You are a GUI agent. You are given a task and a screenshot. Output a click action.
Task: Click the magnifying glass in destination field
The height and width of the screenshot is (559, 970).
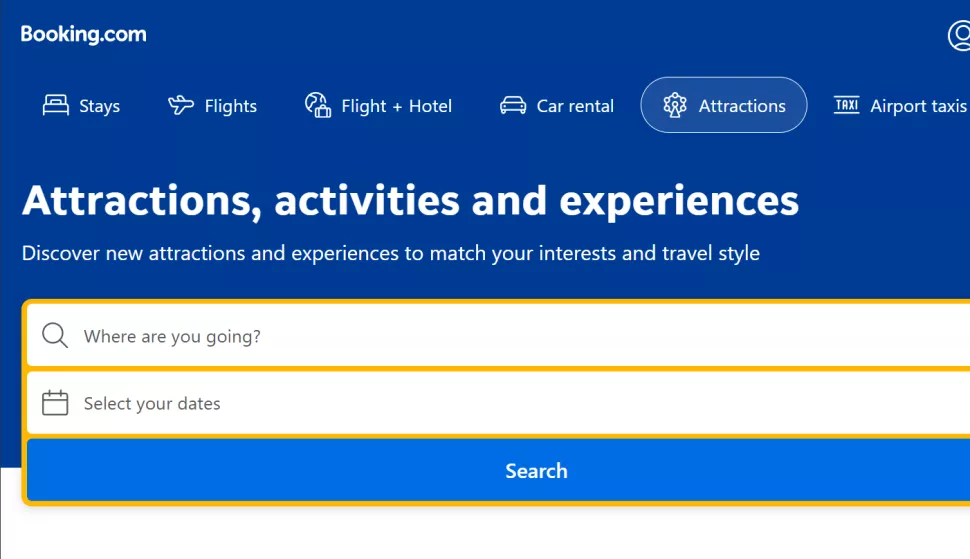tap(55, 336)
